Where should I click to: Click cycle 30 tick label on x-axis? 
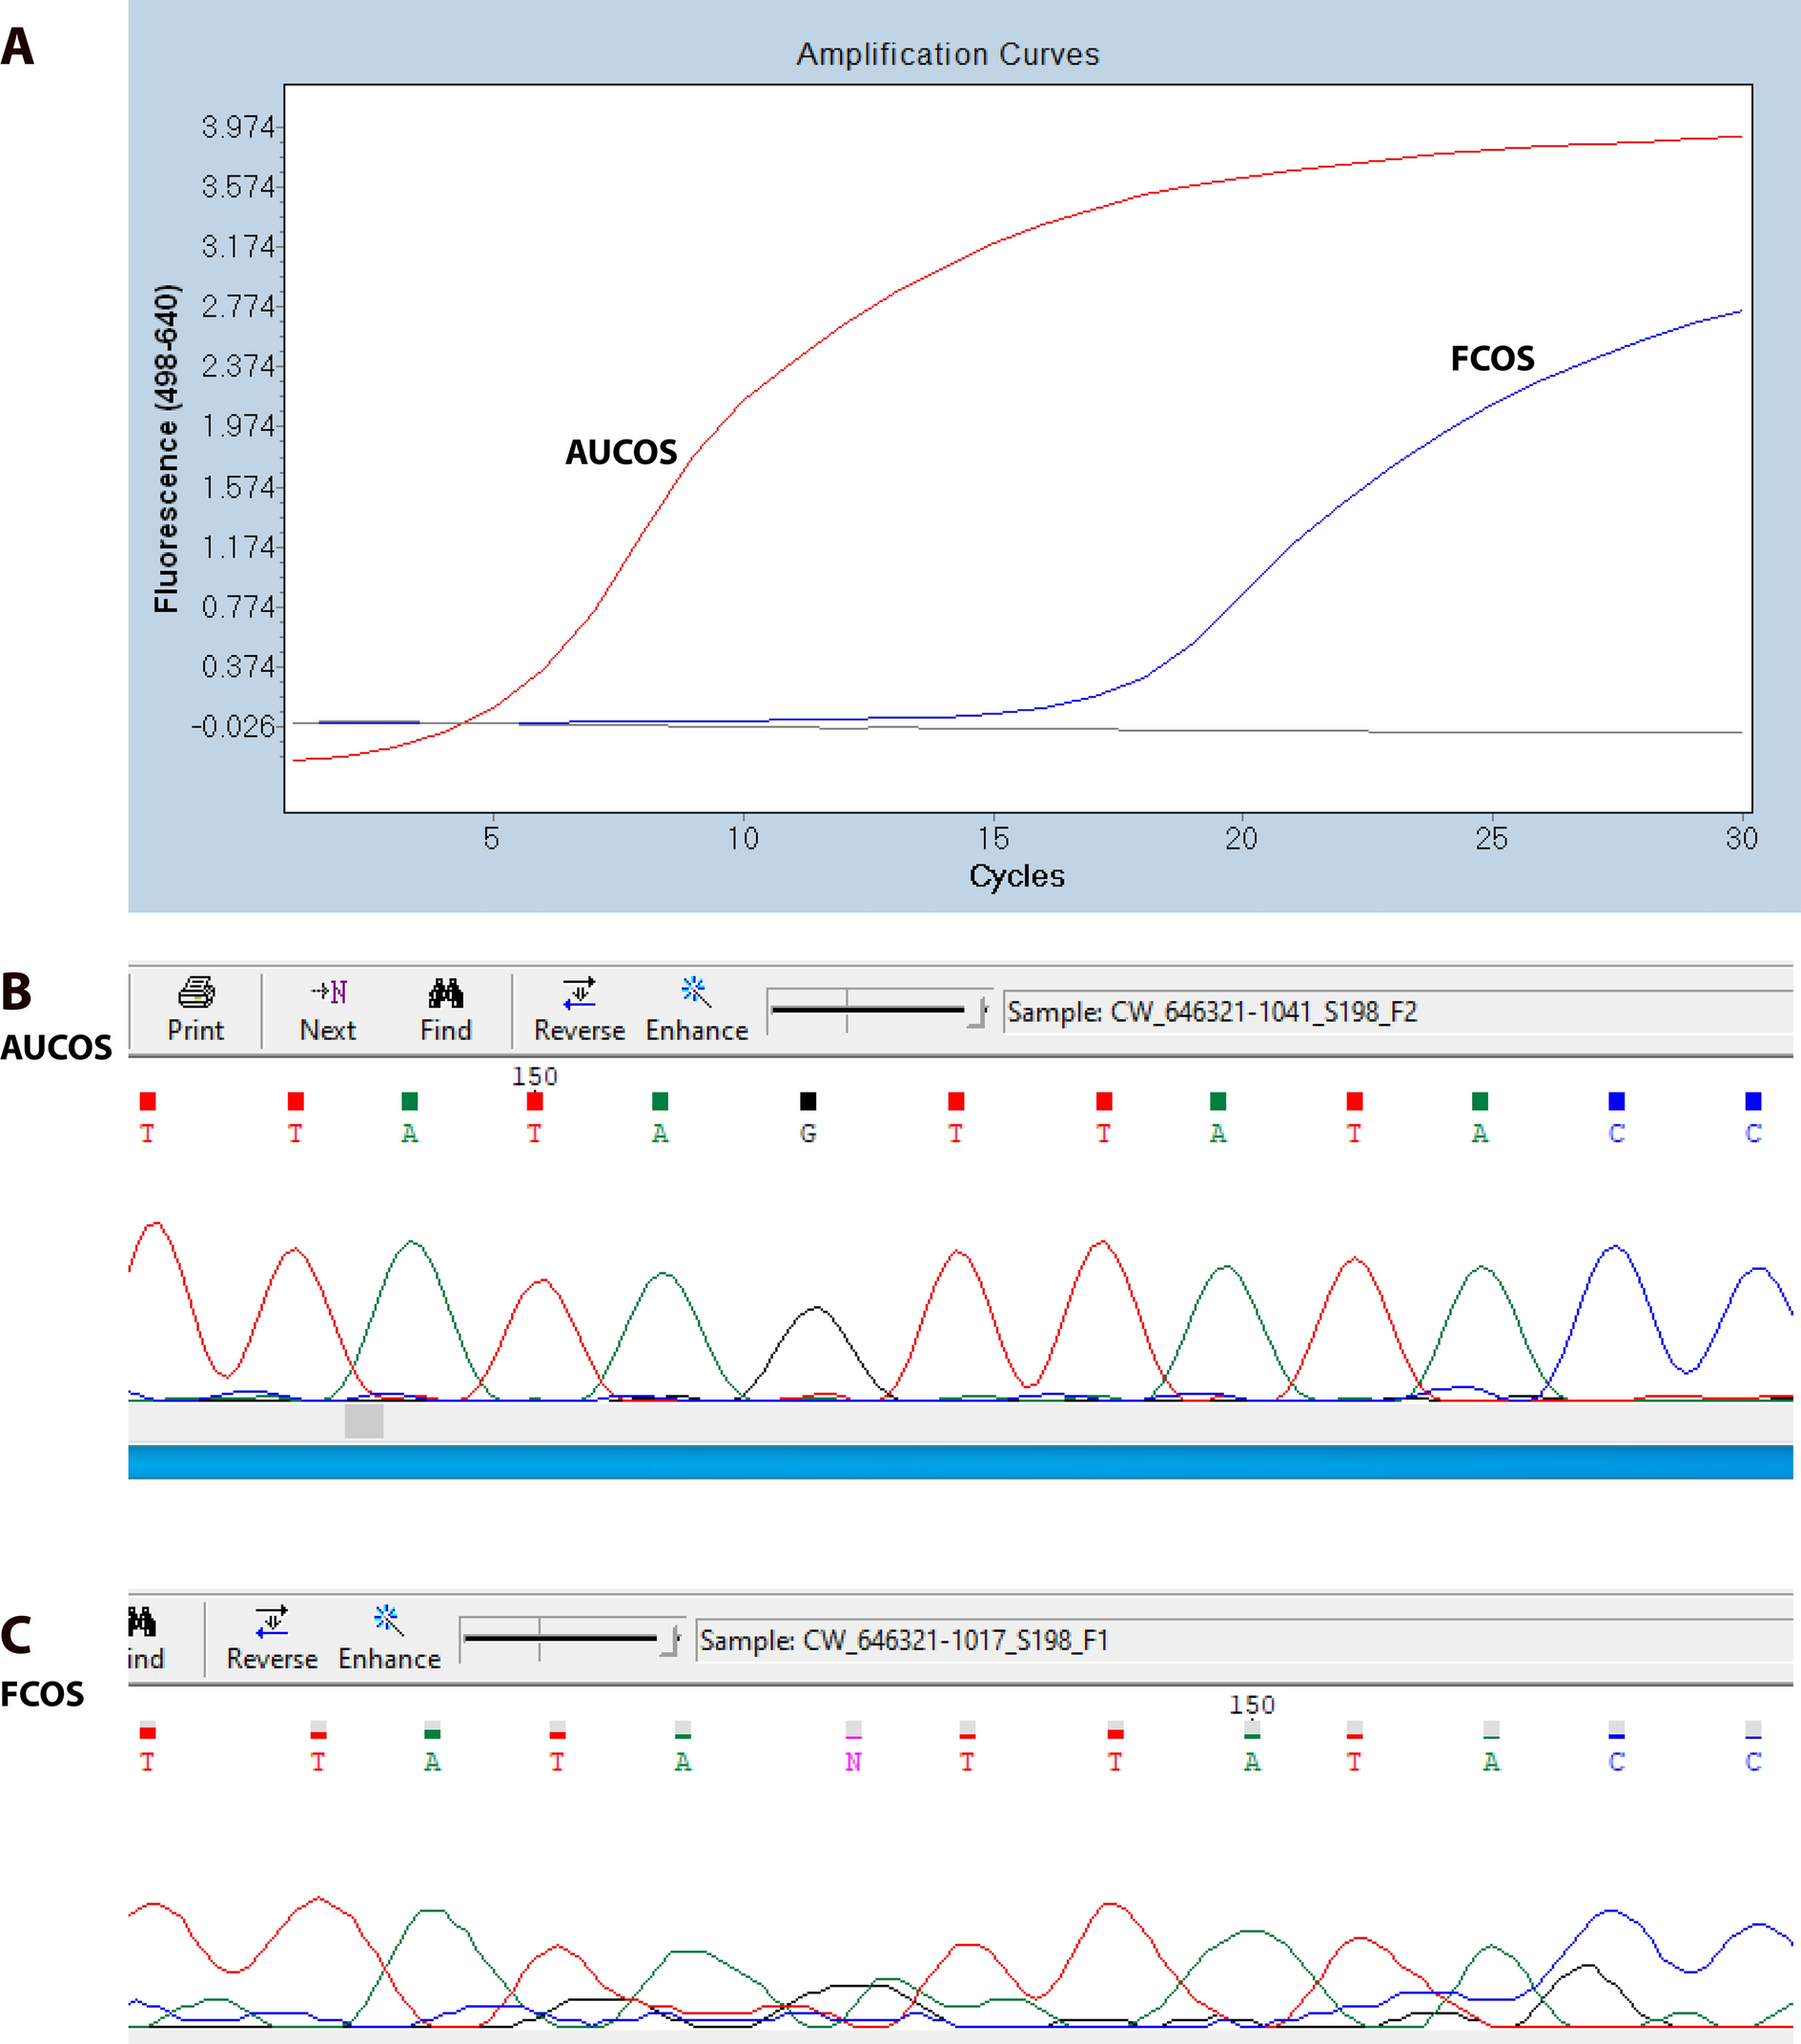coord(1741,838)
